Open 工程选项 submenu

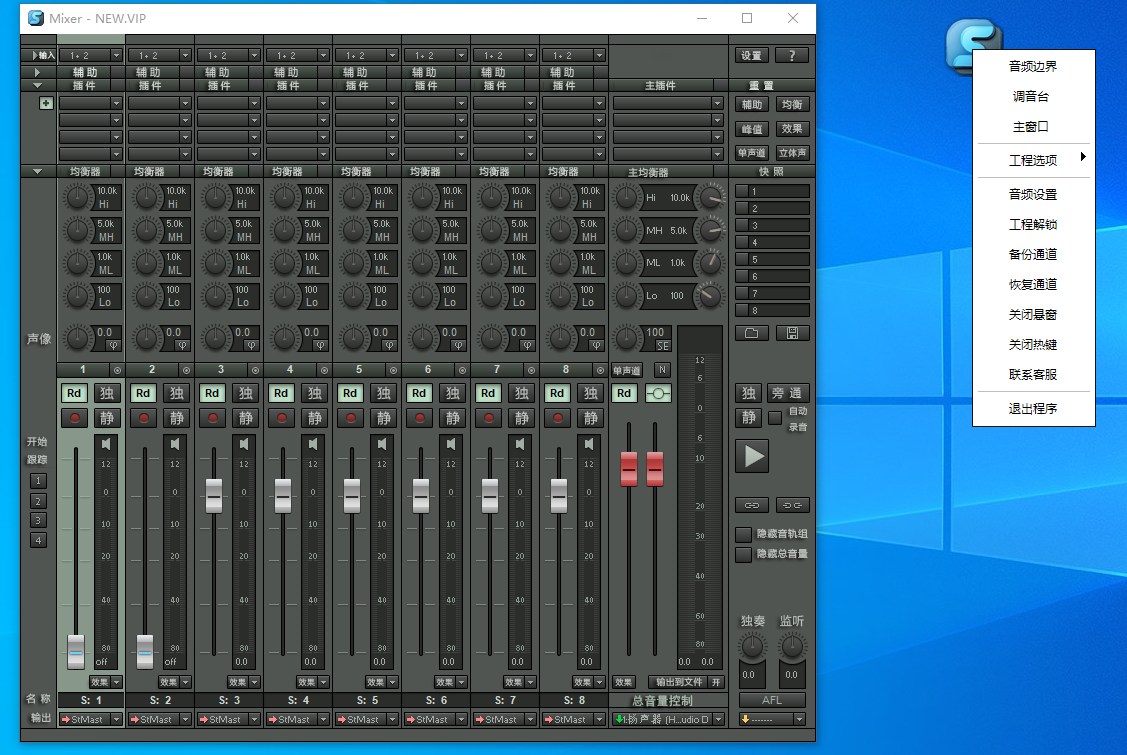(x=1033, y=160)
